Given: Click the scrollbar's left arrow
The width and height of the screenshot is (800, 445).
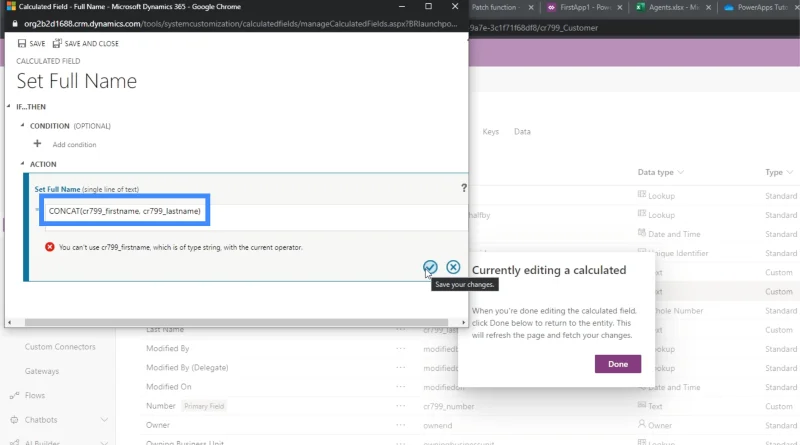Looking at the screenshot, I should point(9,323).
